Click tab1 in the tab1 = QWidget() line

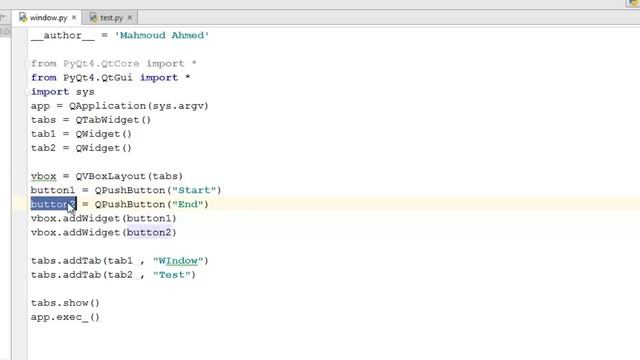click(x=43, y=134)
